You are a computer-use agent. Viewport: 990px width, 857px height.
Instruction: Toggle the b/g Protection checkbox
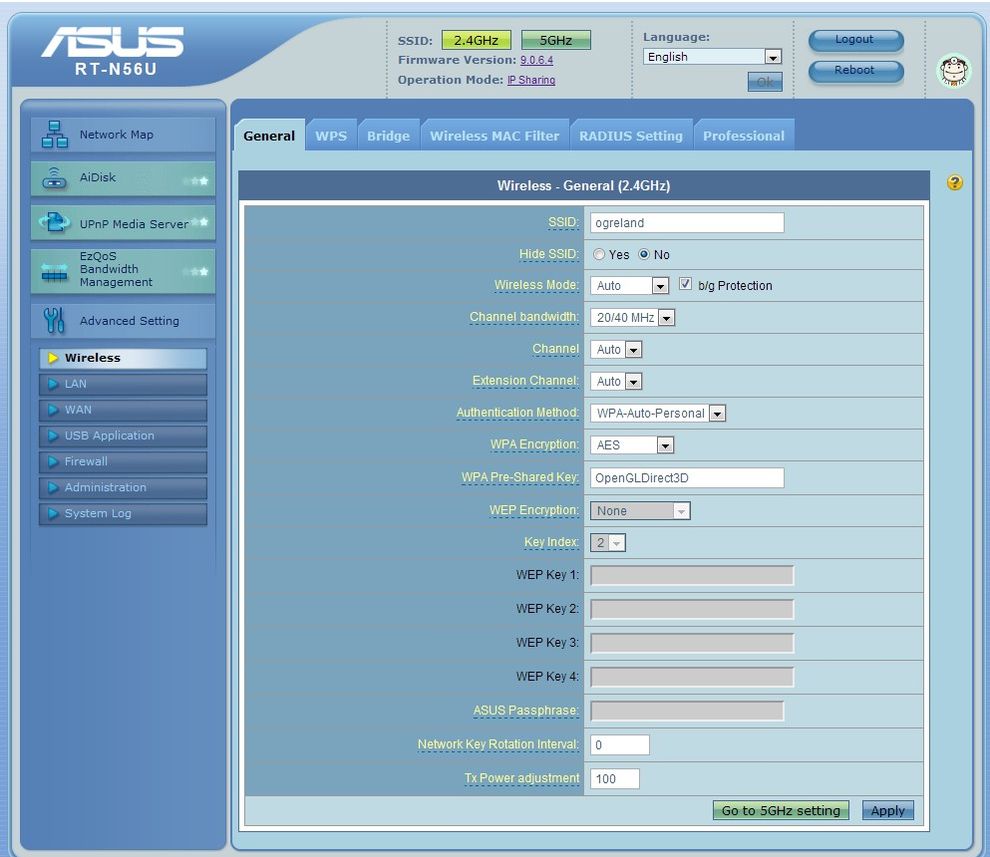tap(685, 285)
